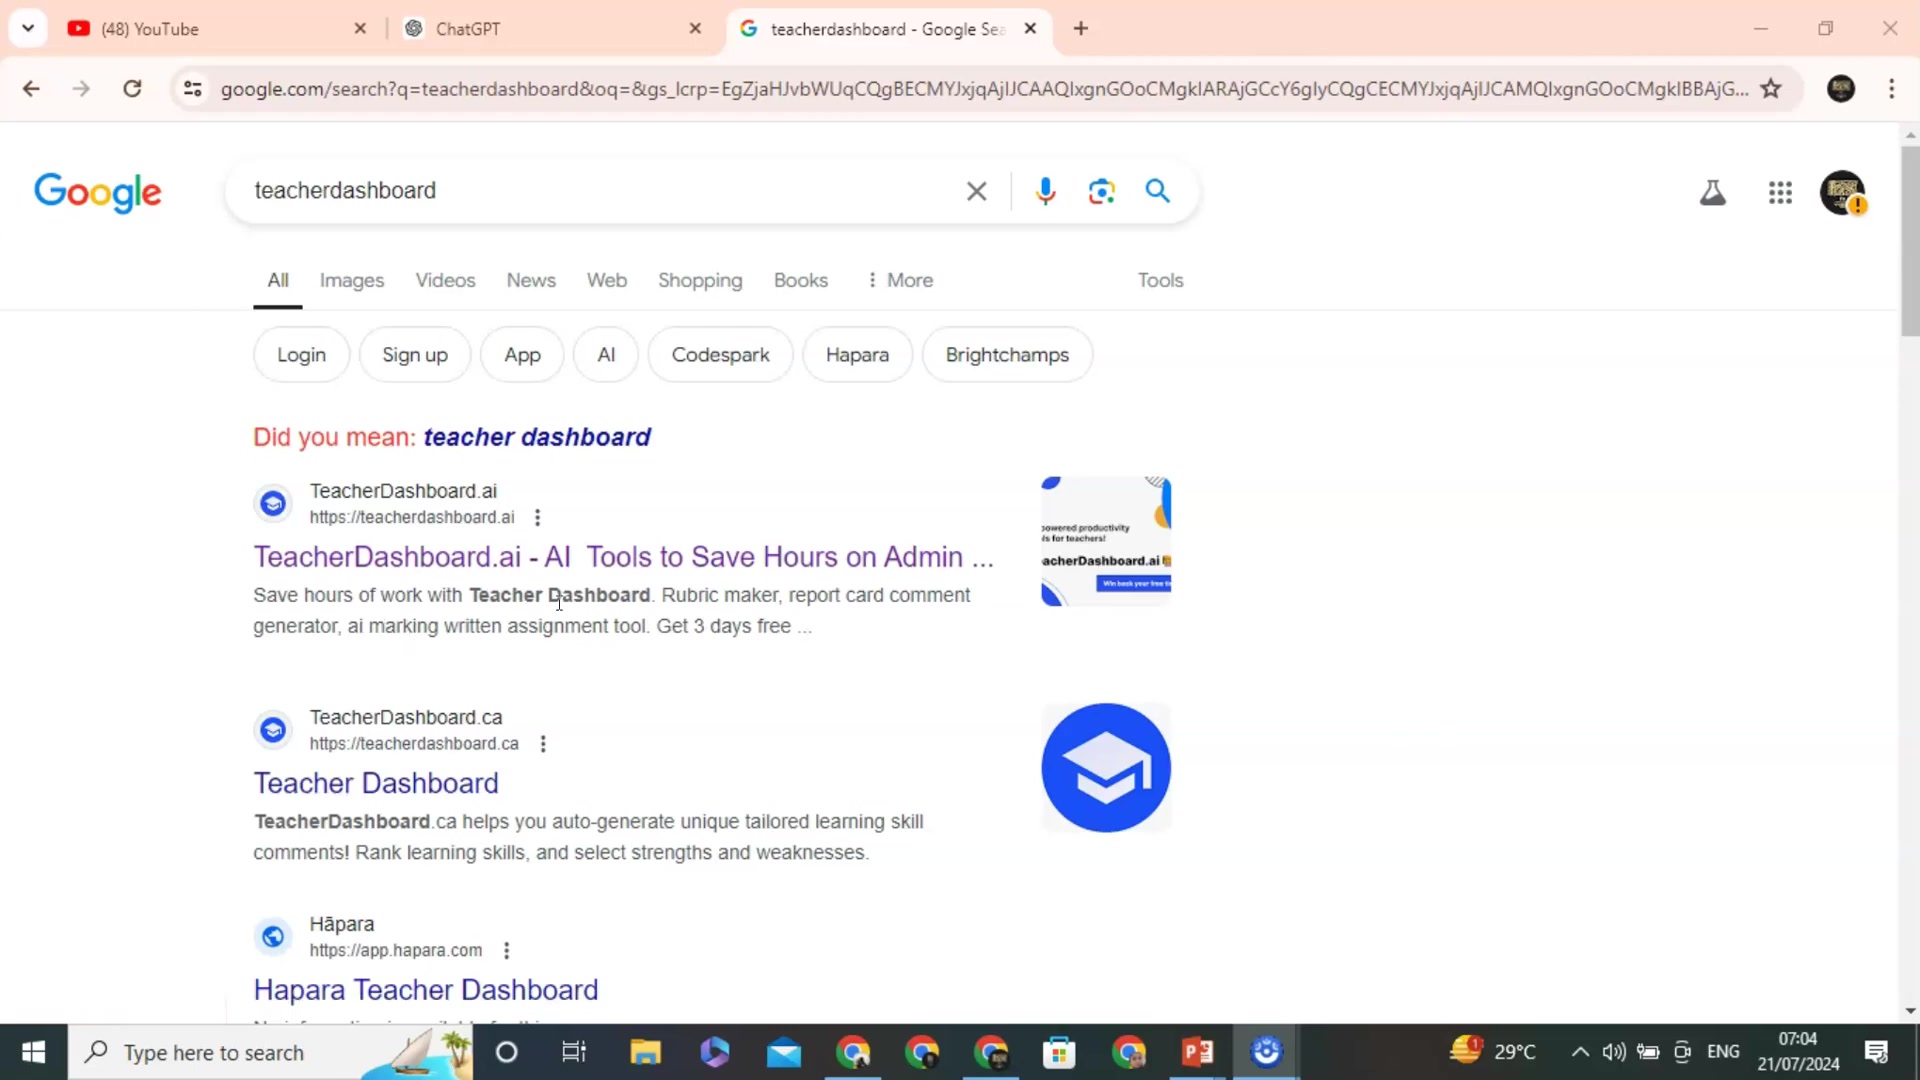
Task: Open PowerPoint from taskbar
Action: click(x=1198, y=1052)
